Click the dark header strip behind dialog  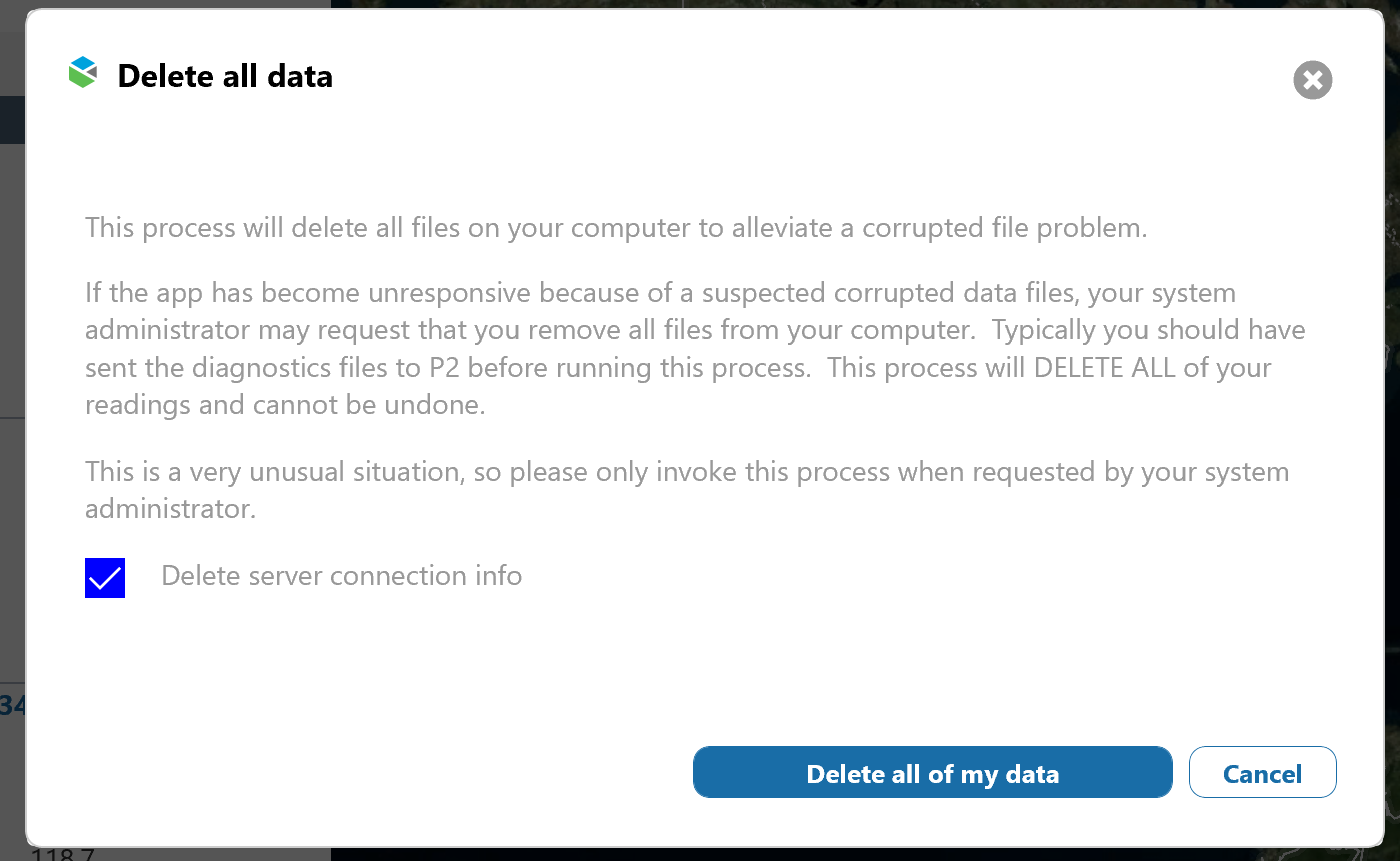12,120
